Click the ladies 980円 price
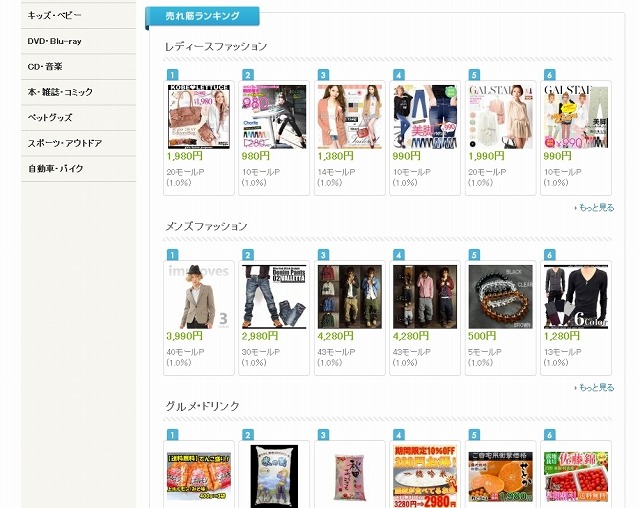The image size is (640, 508). [256, 156]
